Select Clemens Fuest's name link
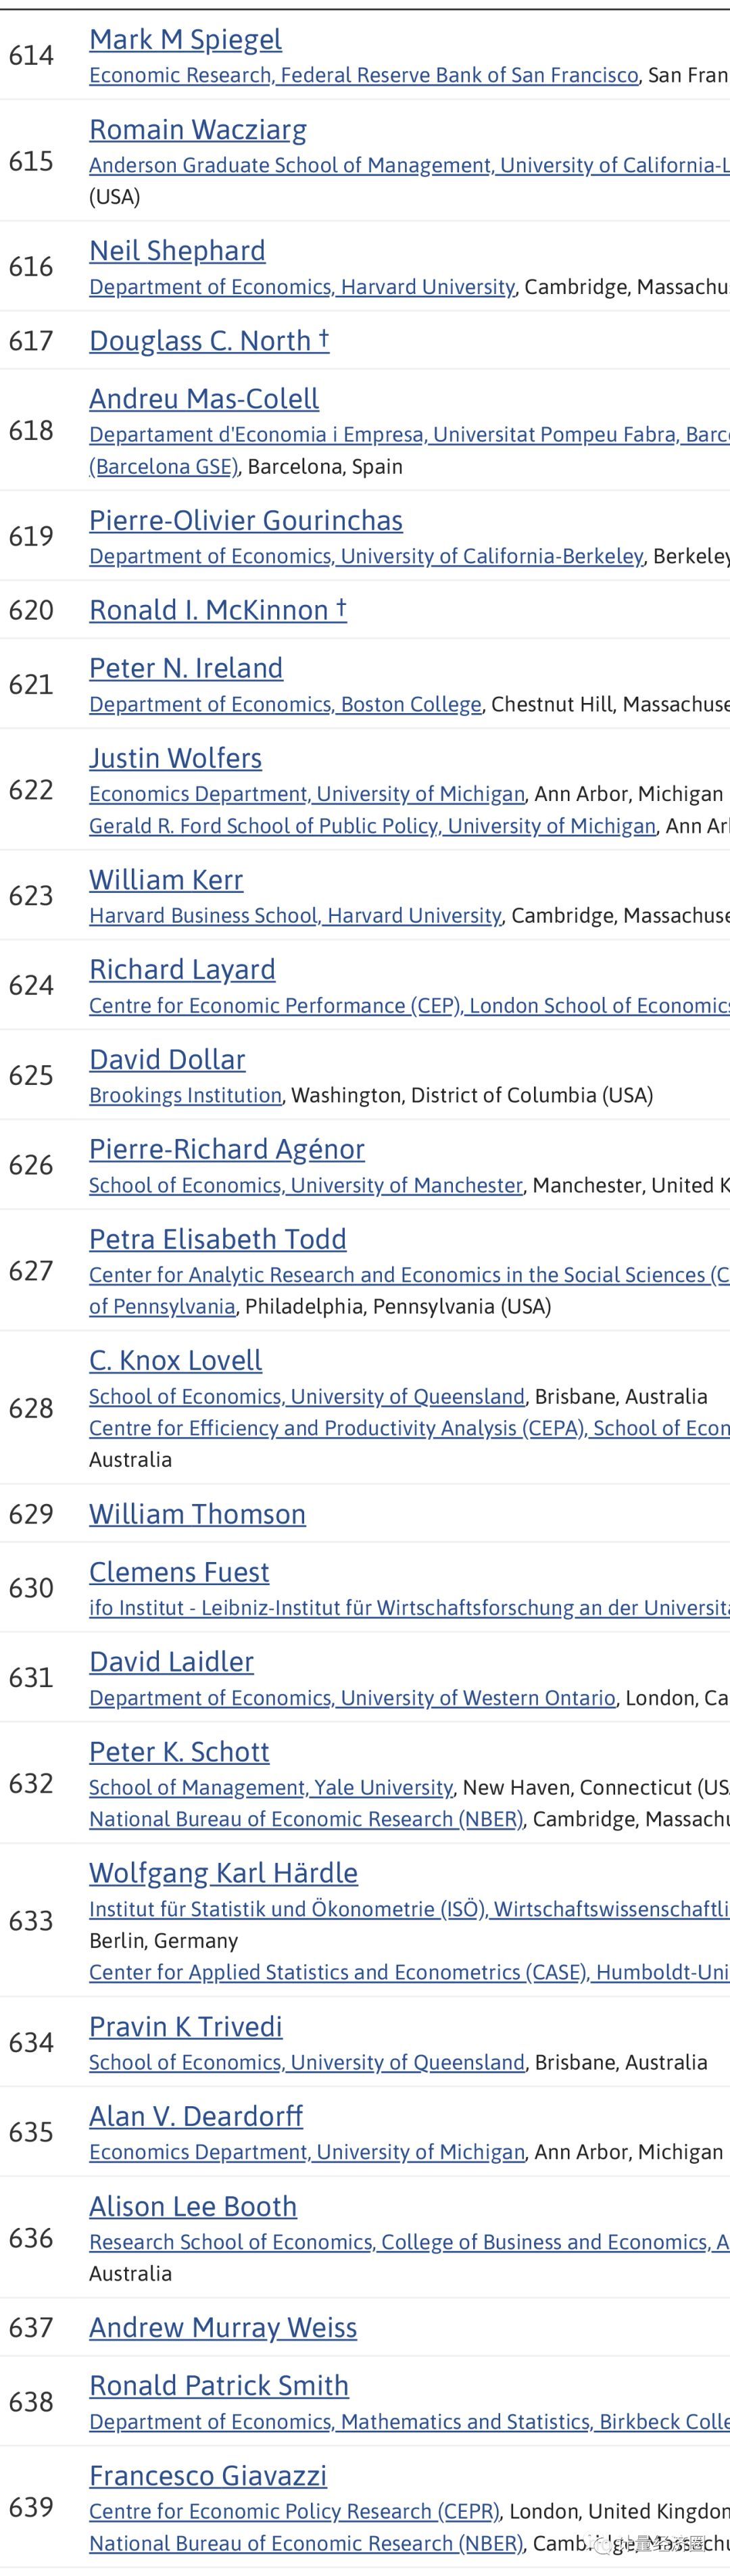This screenshot has height=2576, width=730. [179, 1573]
